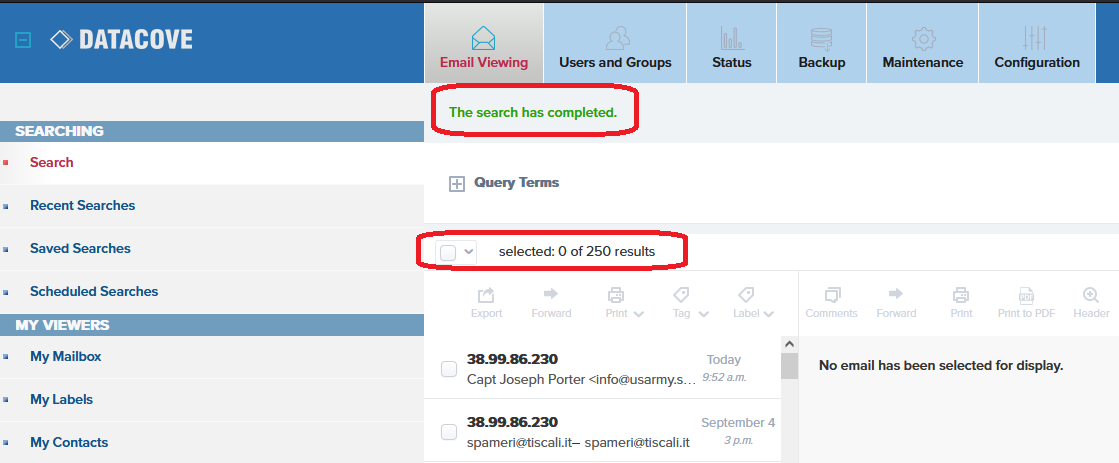Open the Configuration tab
The height and width of the screenshot is (463, 1119).
click(x=1037, y=44)
